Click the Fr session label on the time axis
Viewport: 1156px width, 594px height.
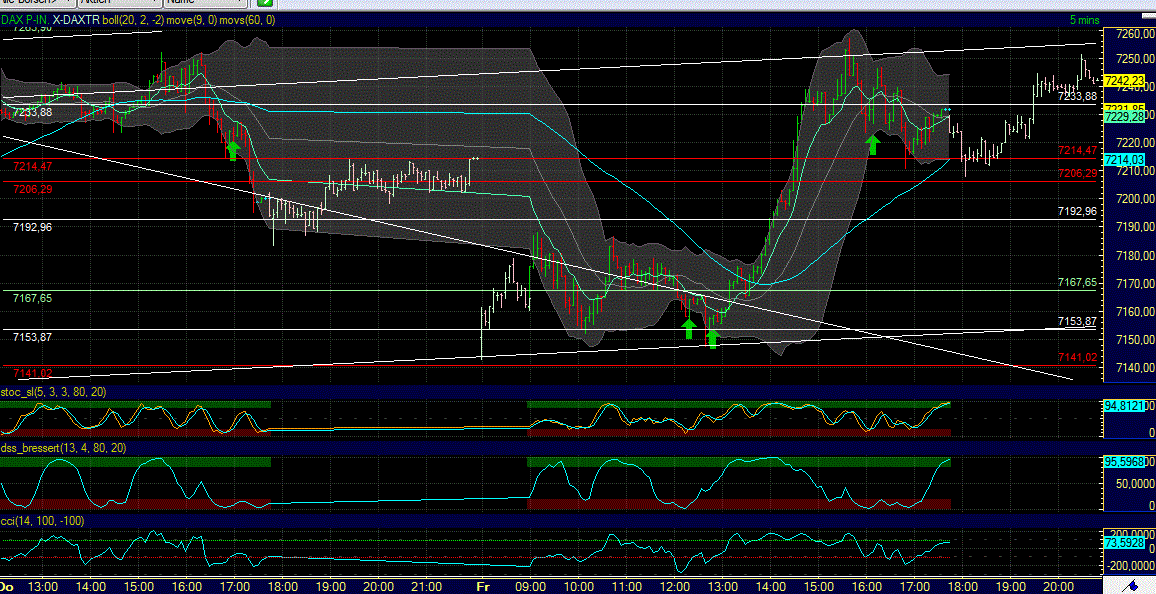click(482, 587)
